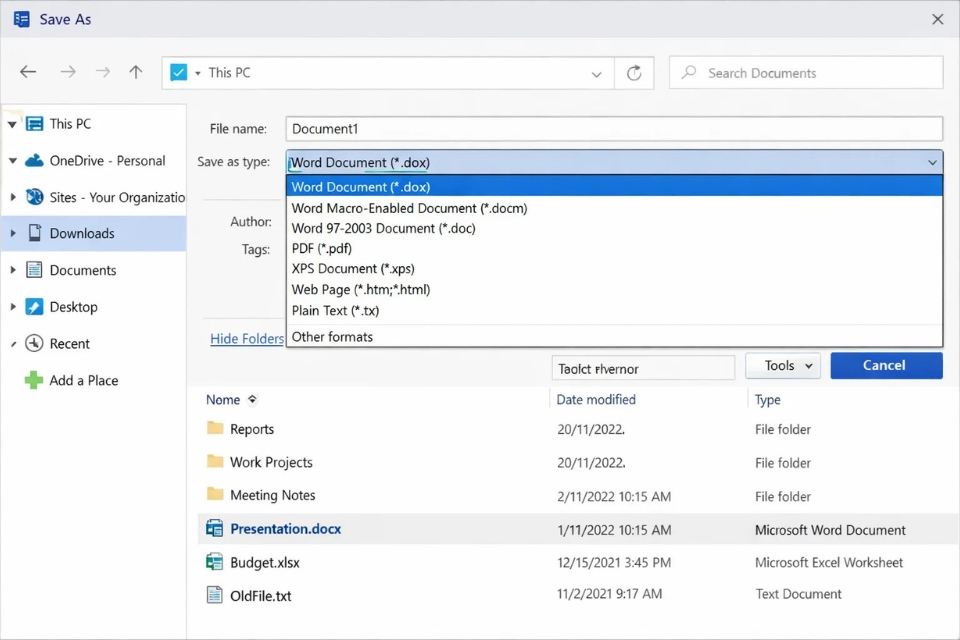
Task: Click the Hide Folders link
Action: coord(247,339)
